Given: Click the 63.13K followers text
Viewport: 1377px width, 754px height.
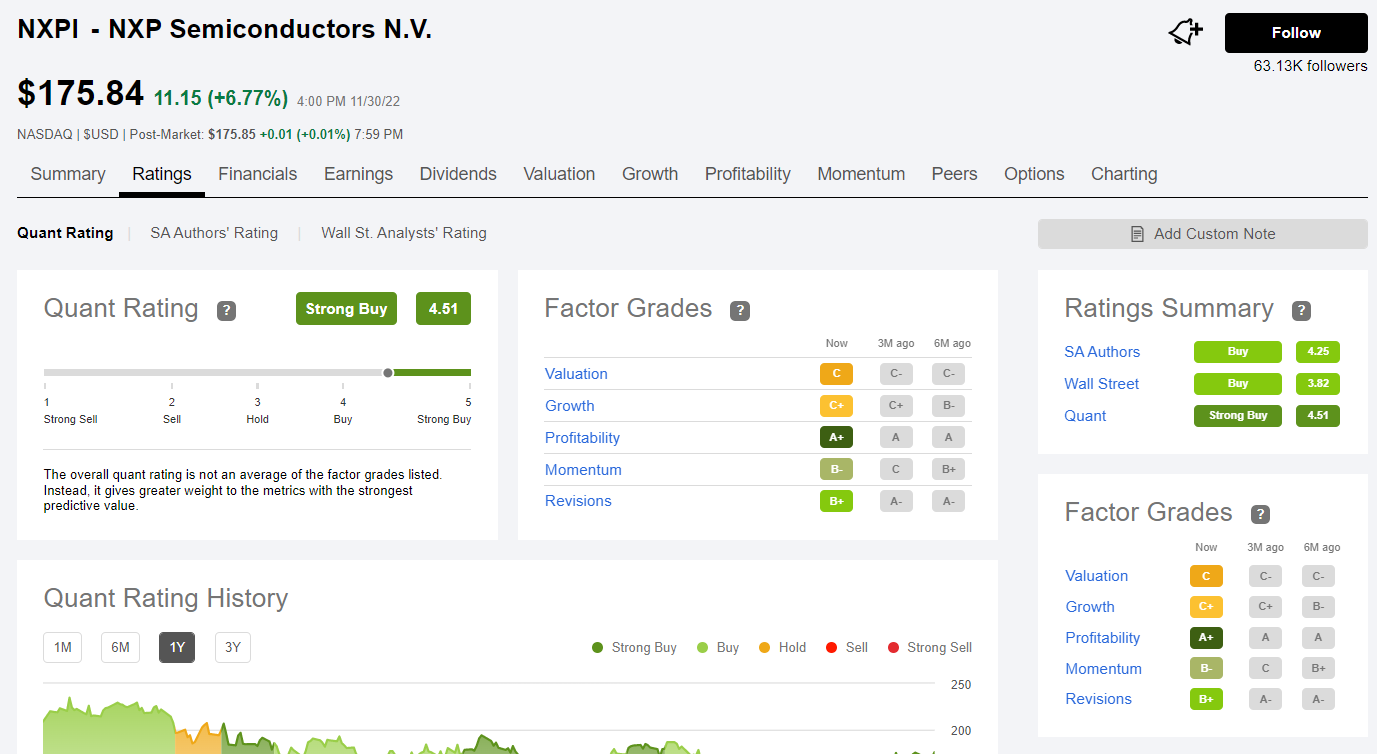Looking at the screenshot, I should coord(1310,66).
